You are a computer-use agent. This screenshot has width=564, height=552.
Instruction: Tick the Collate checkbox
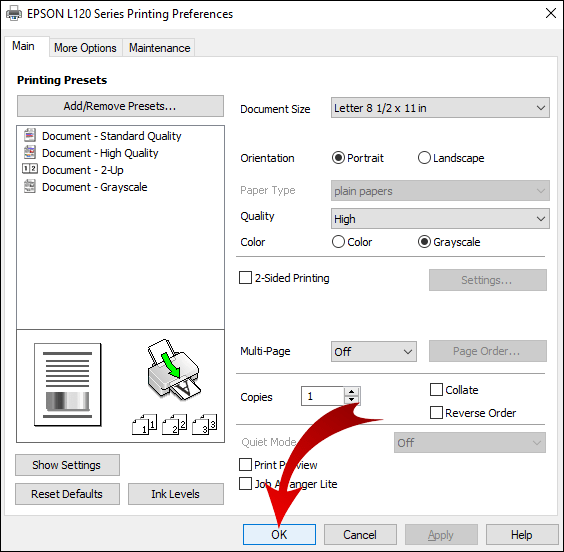pyautogui.click(x=436, y=390)
